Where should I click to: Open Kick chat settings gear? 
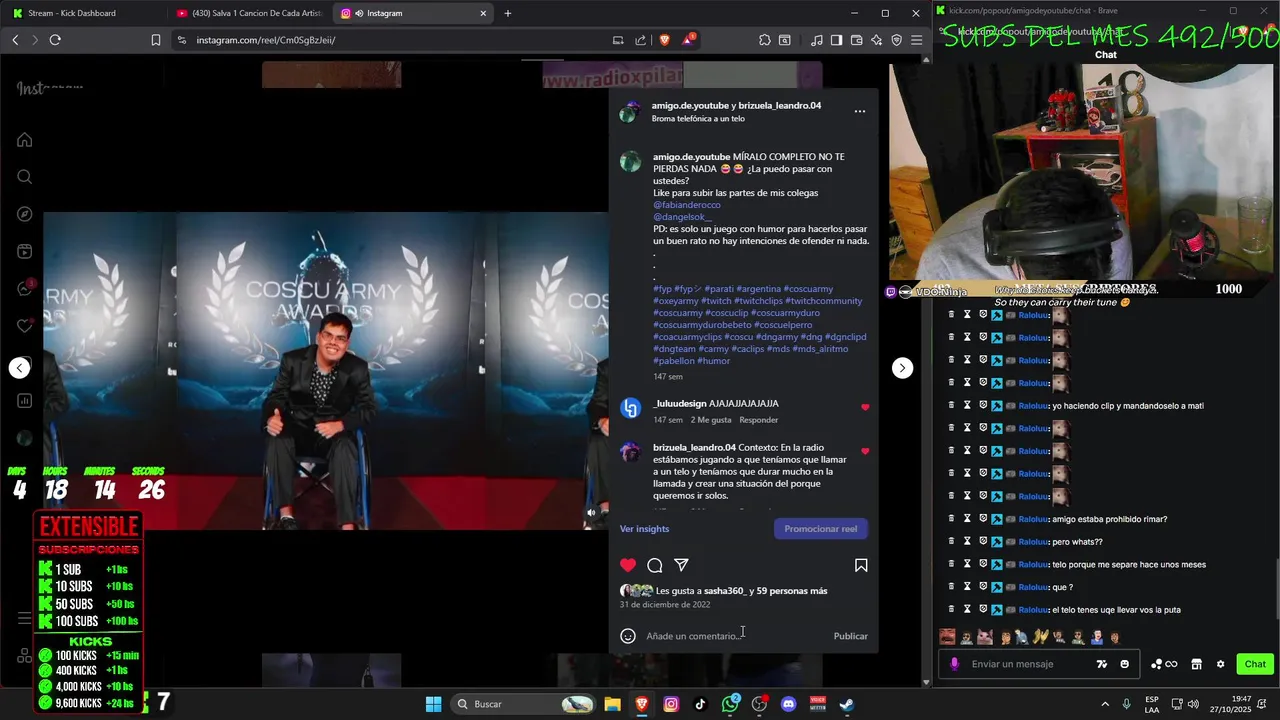click(x=1220, y=664)
